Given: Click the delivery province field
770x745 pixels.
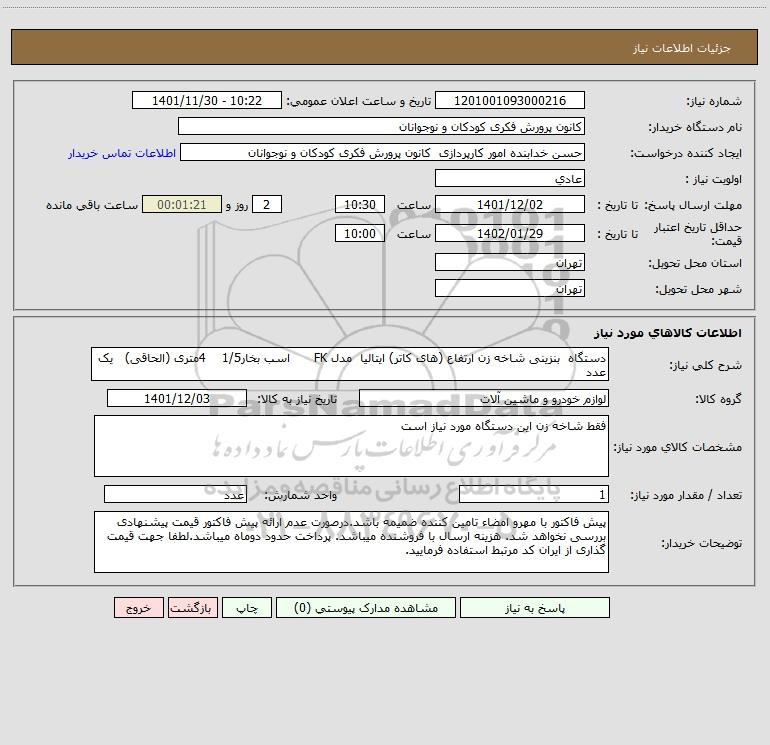Looking at the screenshot, I should [x=510, y=263].
